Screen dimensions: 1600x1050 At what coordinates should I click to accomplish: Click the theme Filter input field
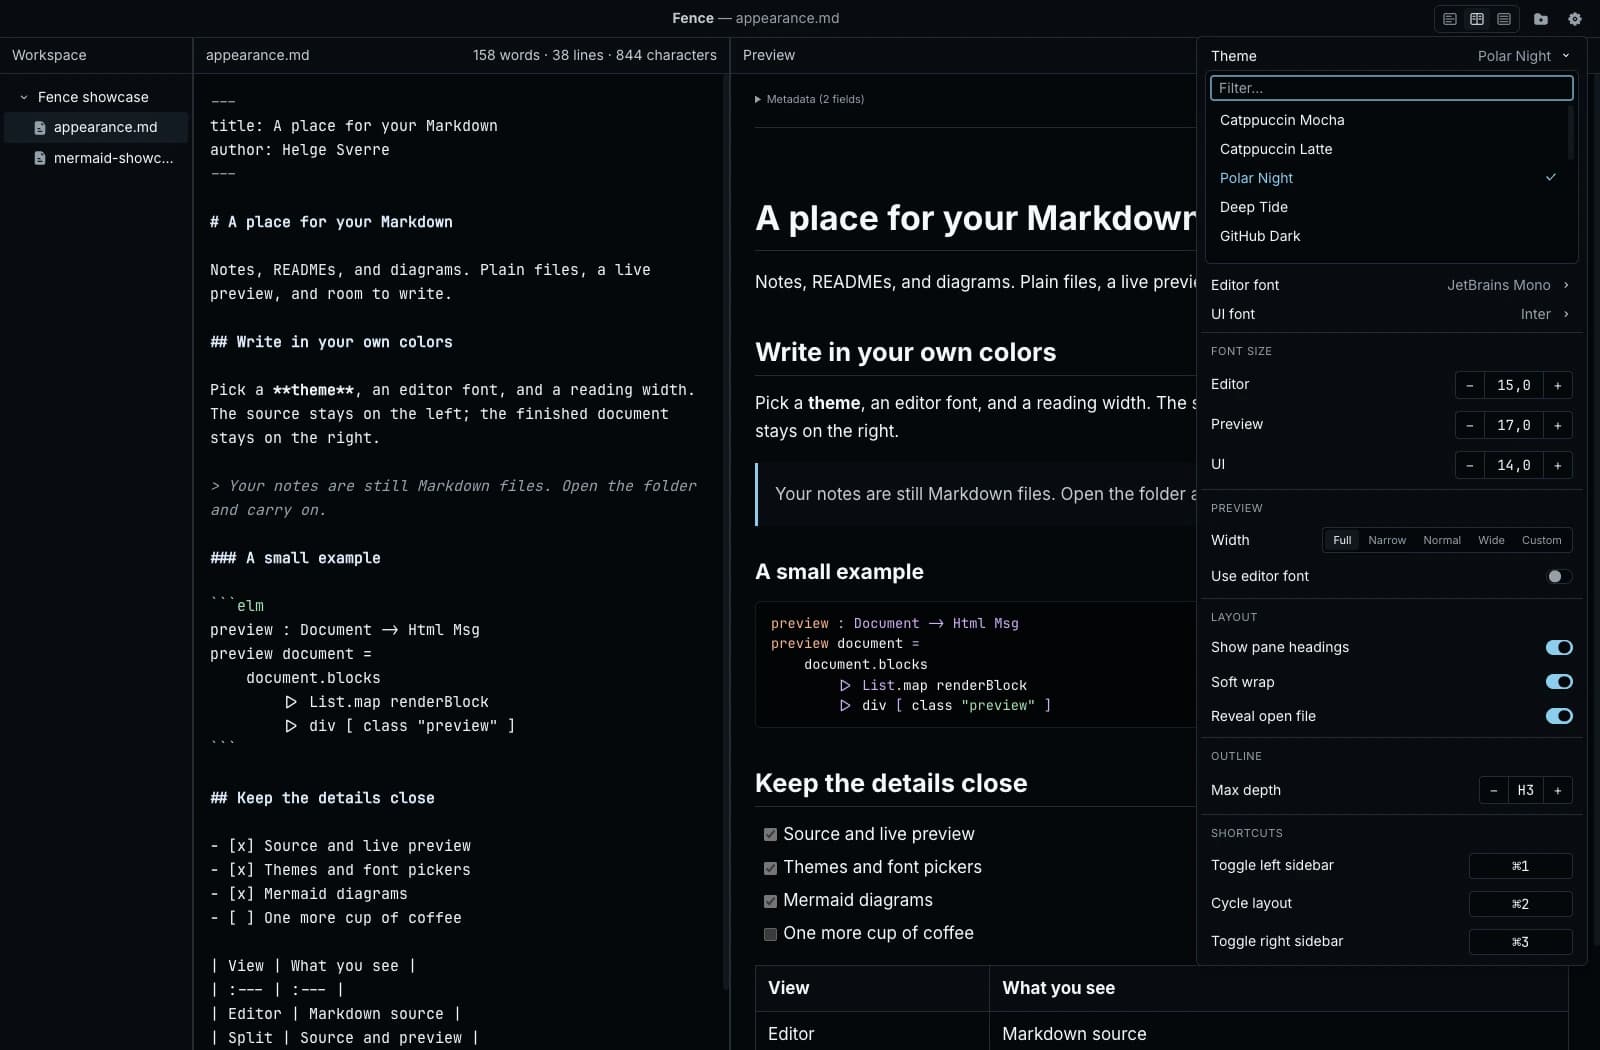click(1391, 88)
